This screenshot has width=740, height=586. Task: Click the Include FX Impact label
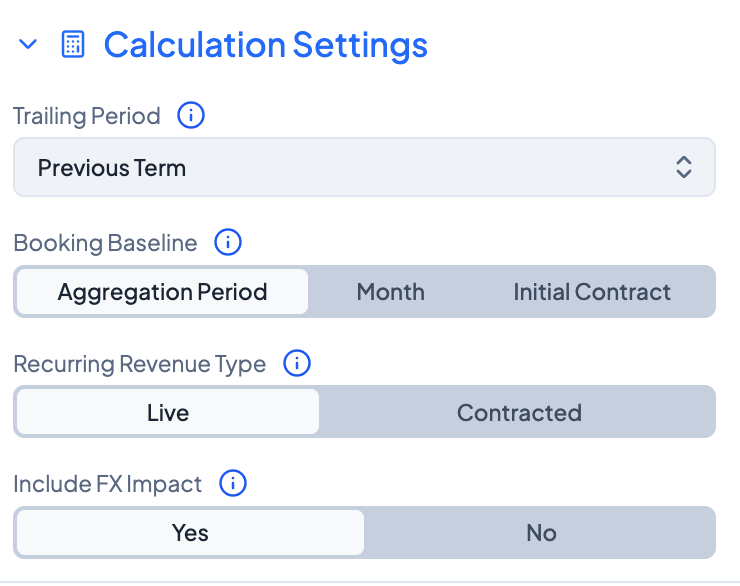pos(108,484)
